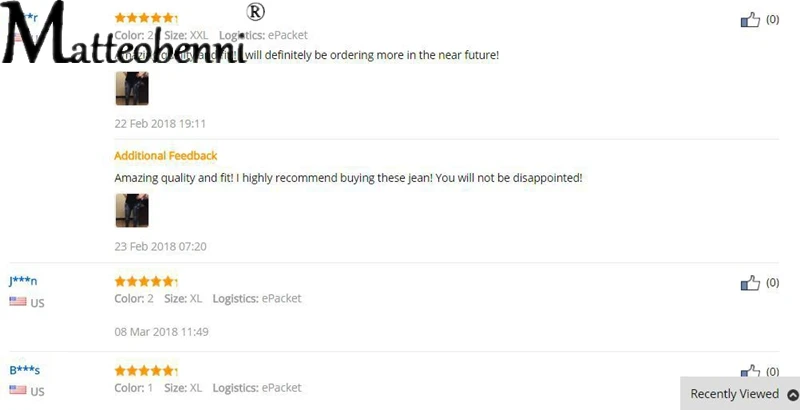800x410 pixels.
Task: Open the first review's photo thumbnail
Action: click(132, 88)
